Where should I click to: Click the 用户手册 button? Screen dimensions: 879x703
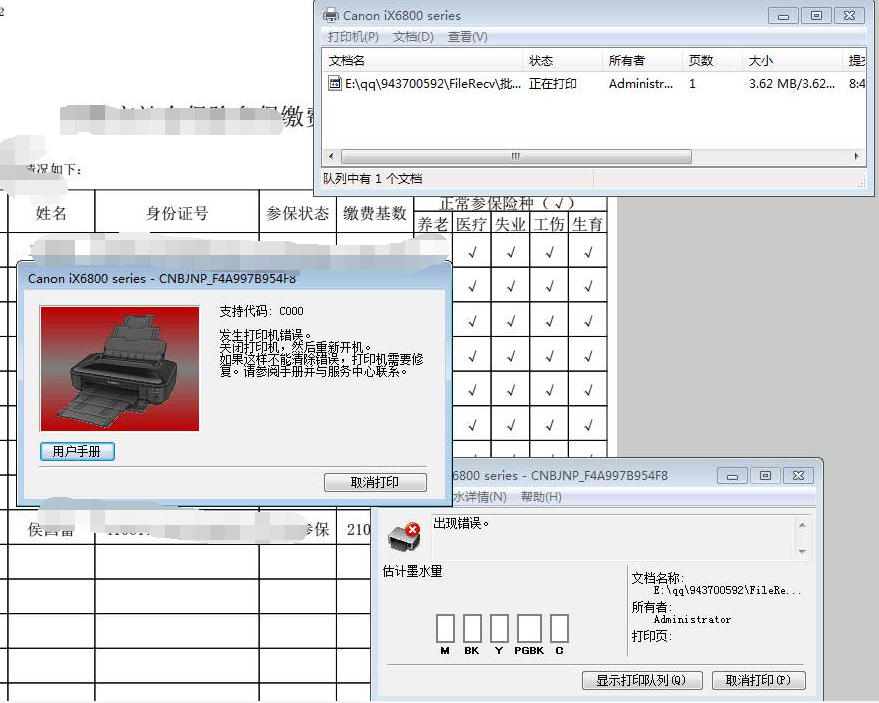coord(77,451)
